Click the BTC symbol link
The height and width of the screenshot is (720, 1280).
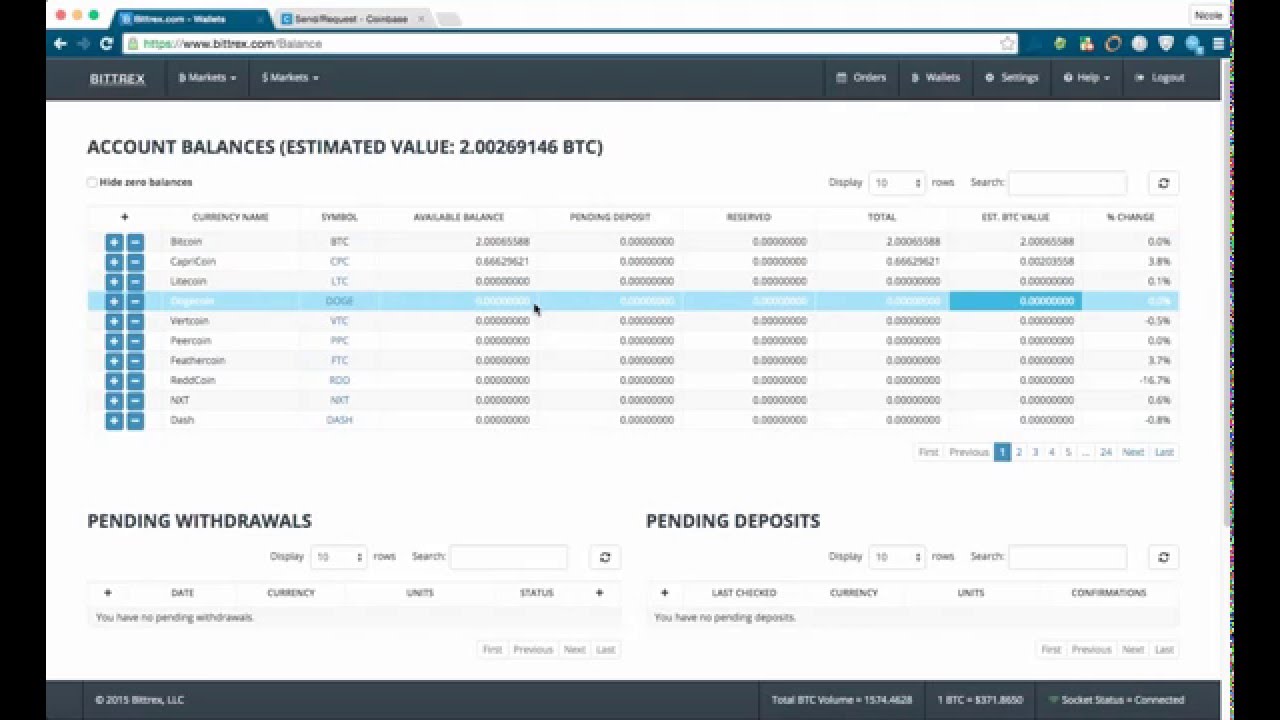point(339,242)
